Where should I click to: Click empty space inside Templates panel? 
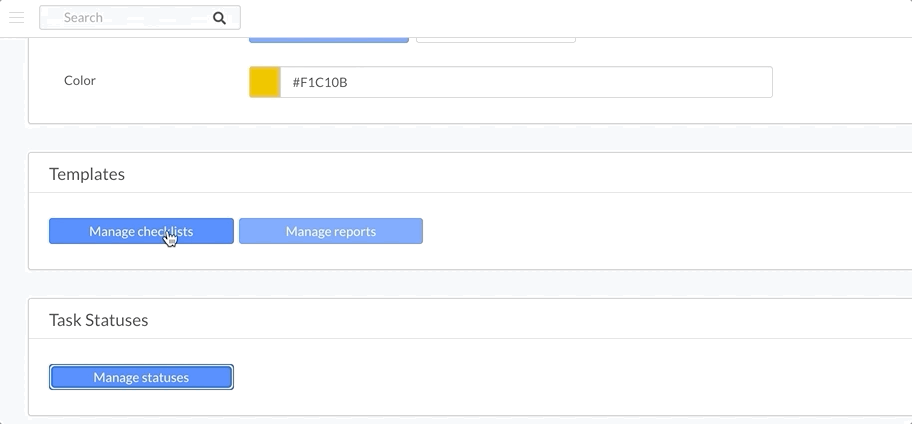pos(640,233)
